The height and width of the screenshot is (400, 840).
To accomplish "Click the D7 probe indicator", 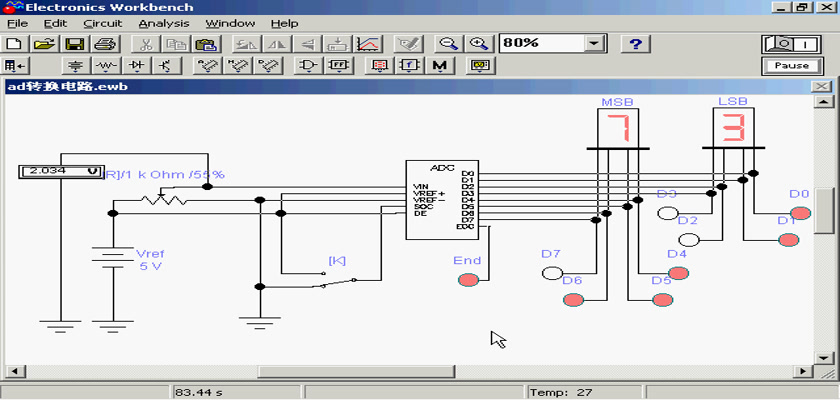I will coord(552,273).
